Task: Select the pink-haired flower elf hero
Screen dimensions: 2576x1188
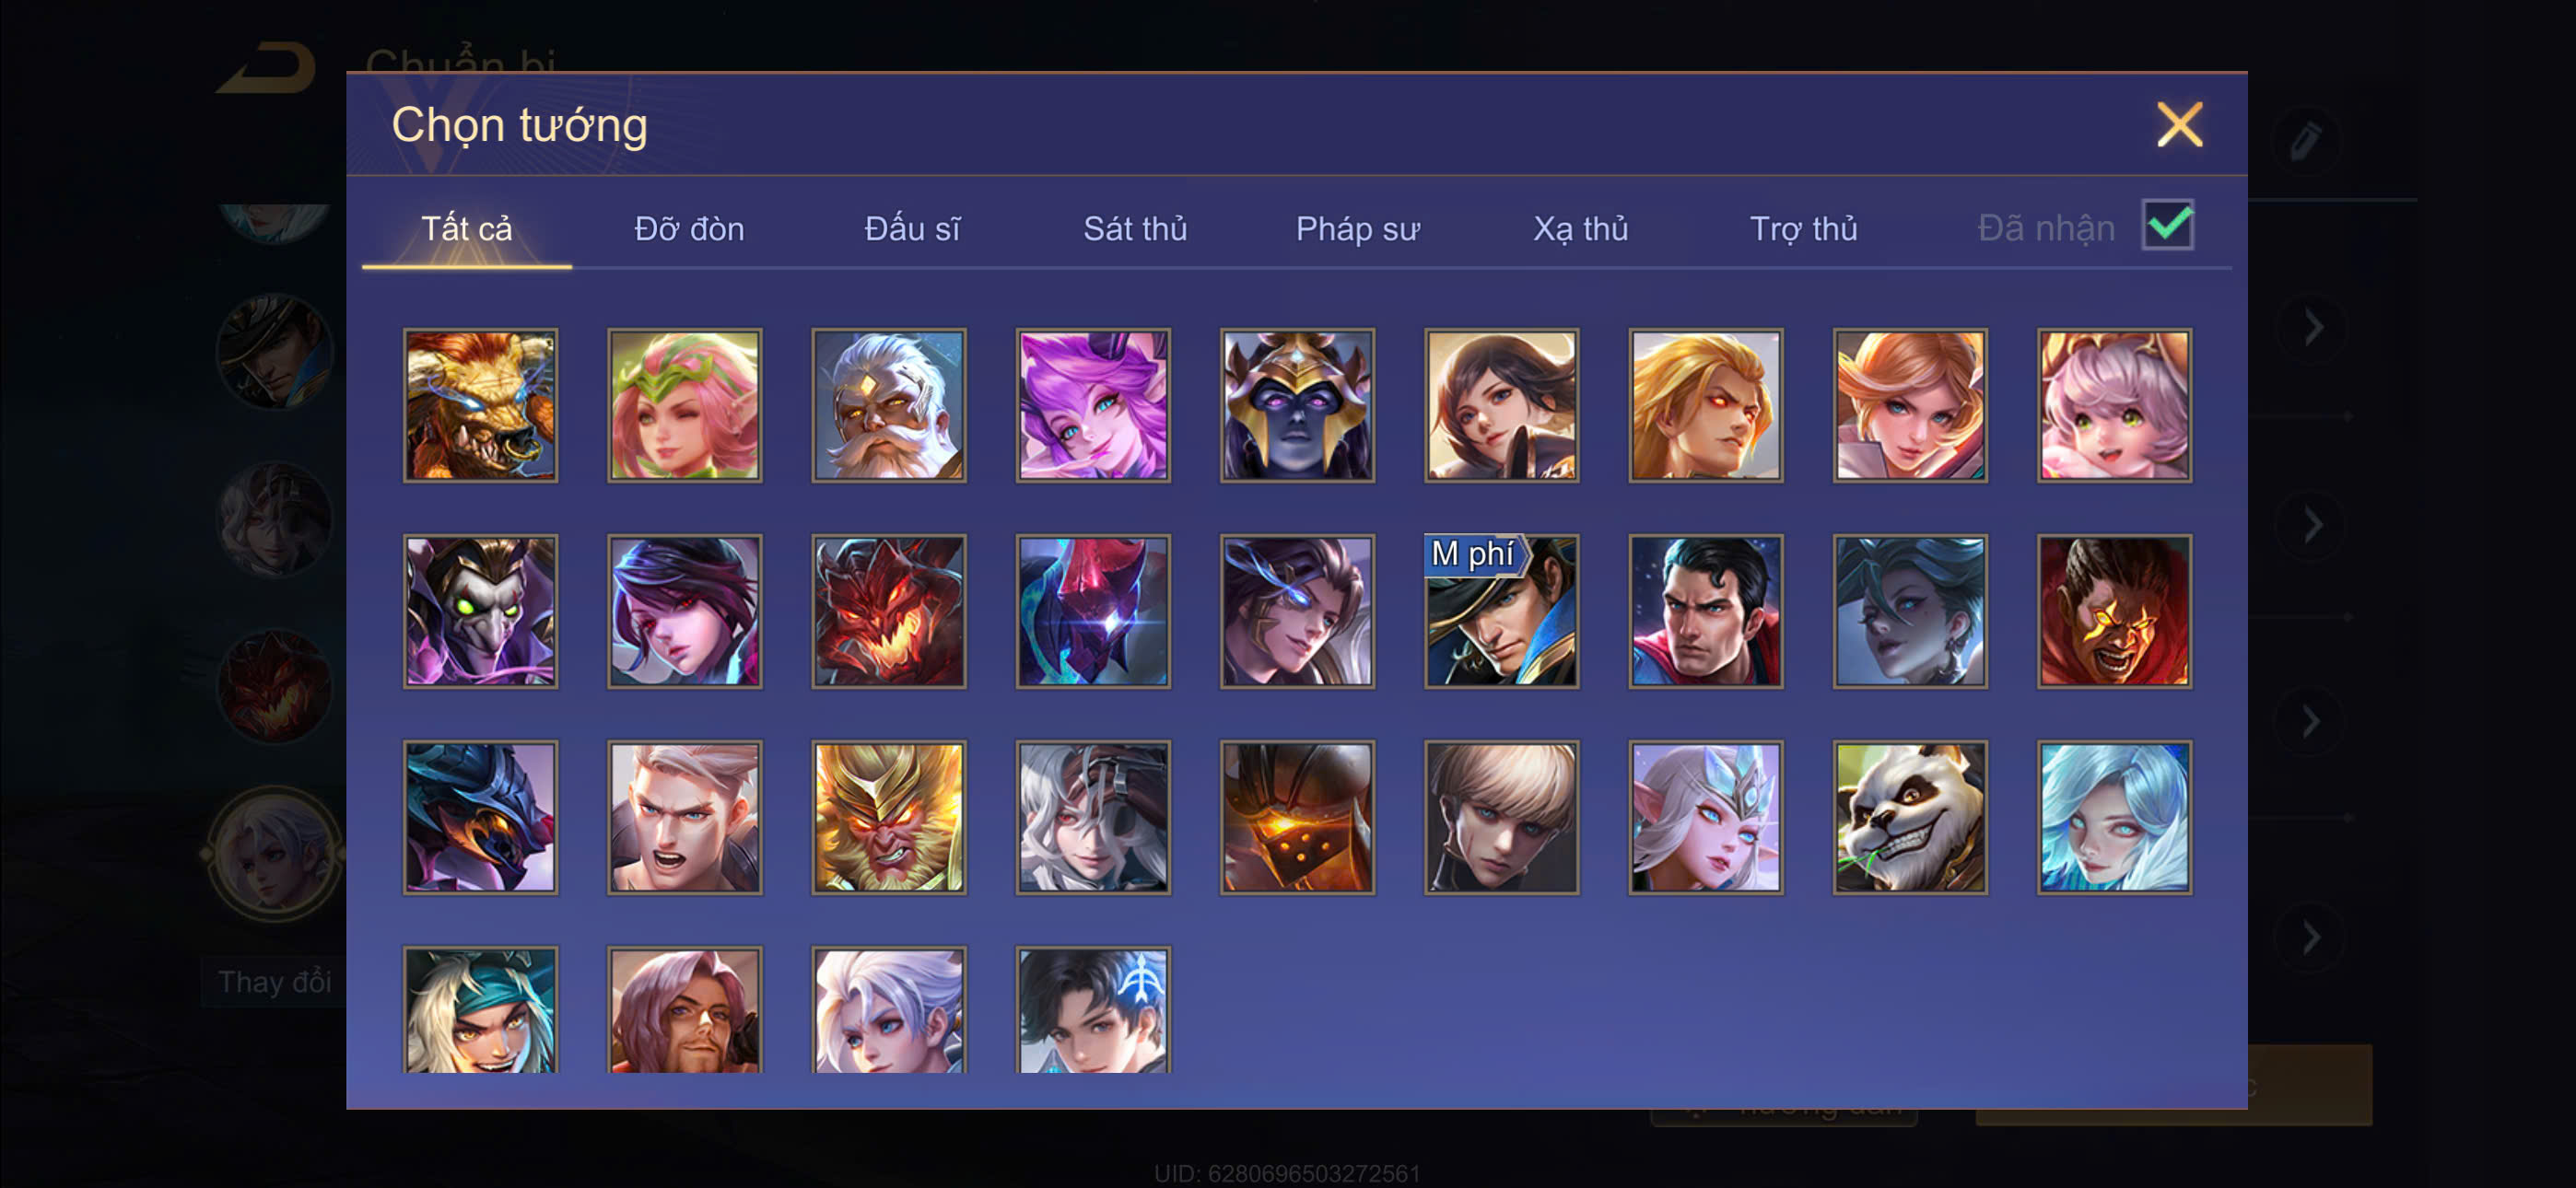Action: [x=684, y=405]
